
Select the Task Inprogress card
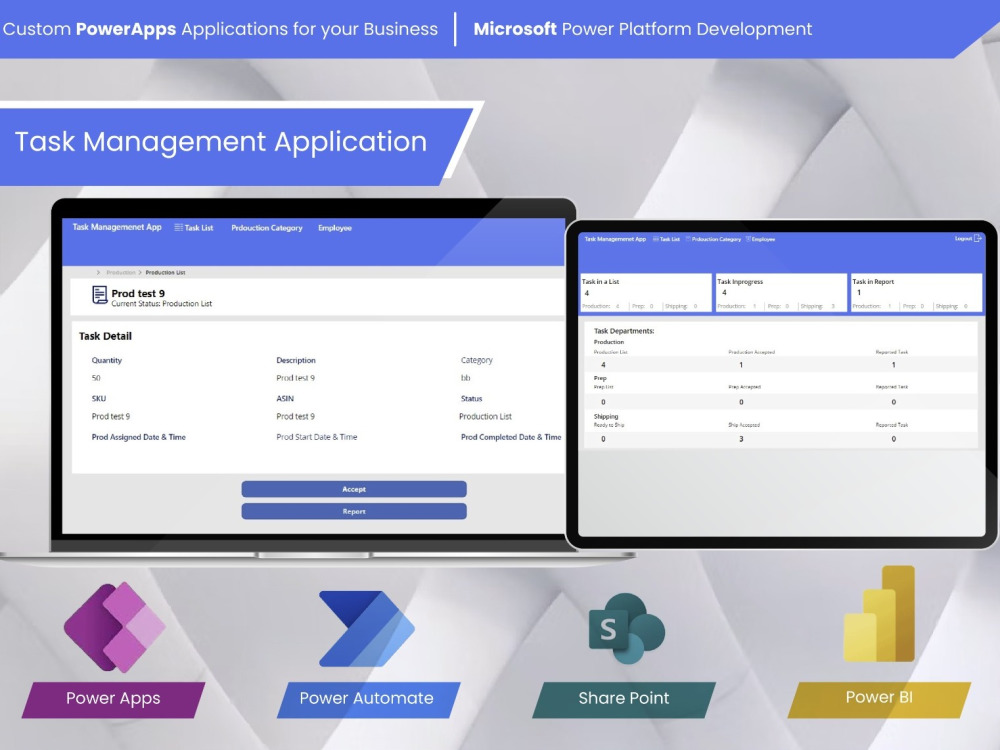click(x=781, y=293)
